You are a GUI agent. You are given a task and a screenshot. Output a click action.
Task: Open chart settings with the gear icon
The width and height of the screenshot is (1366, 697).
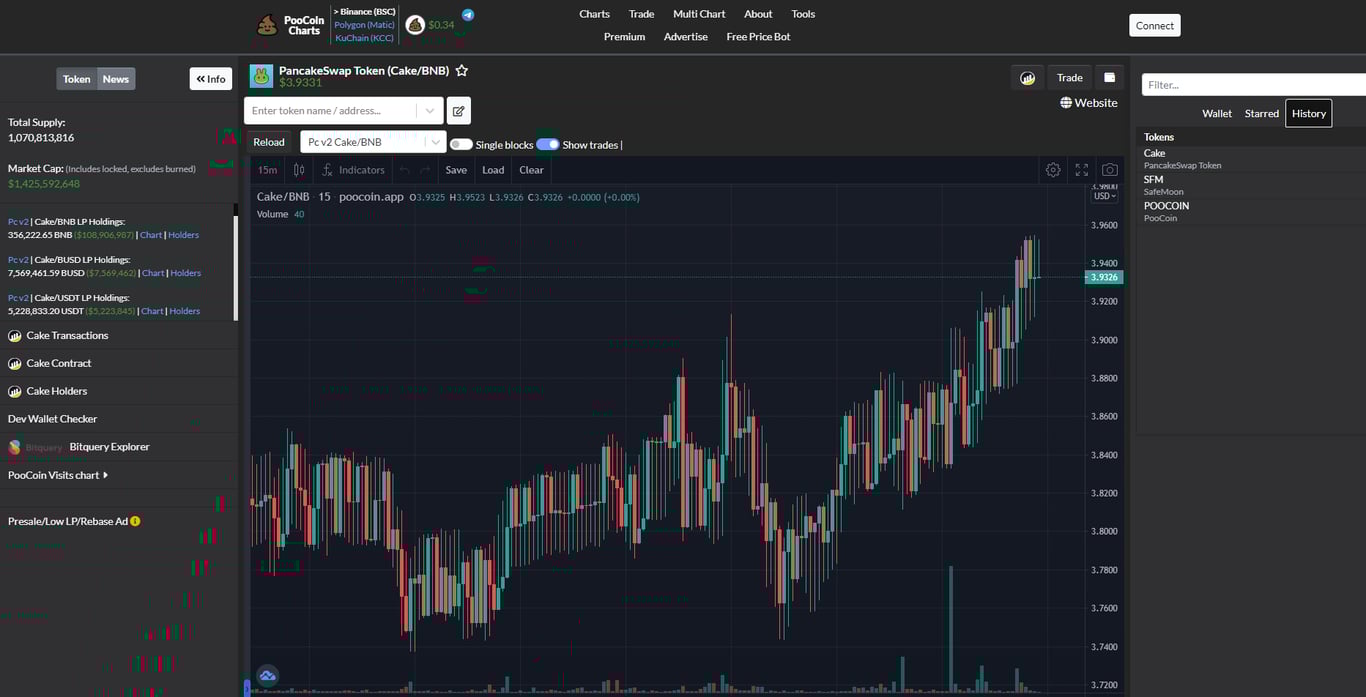pyautogui.click(x=1053, y=169)
